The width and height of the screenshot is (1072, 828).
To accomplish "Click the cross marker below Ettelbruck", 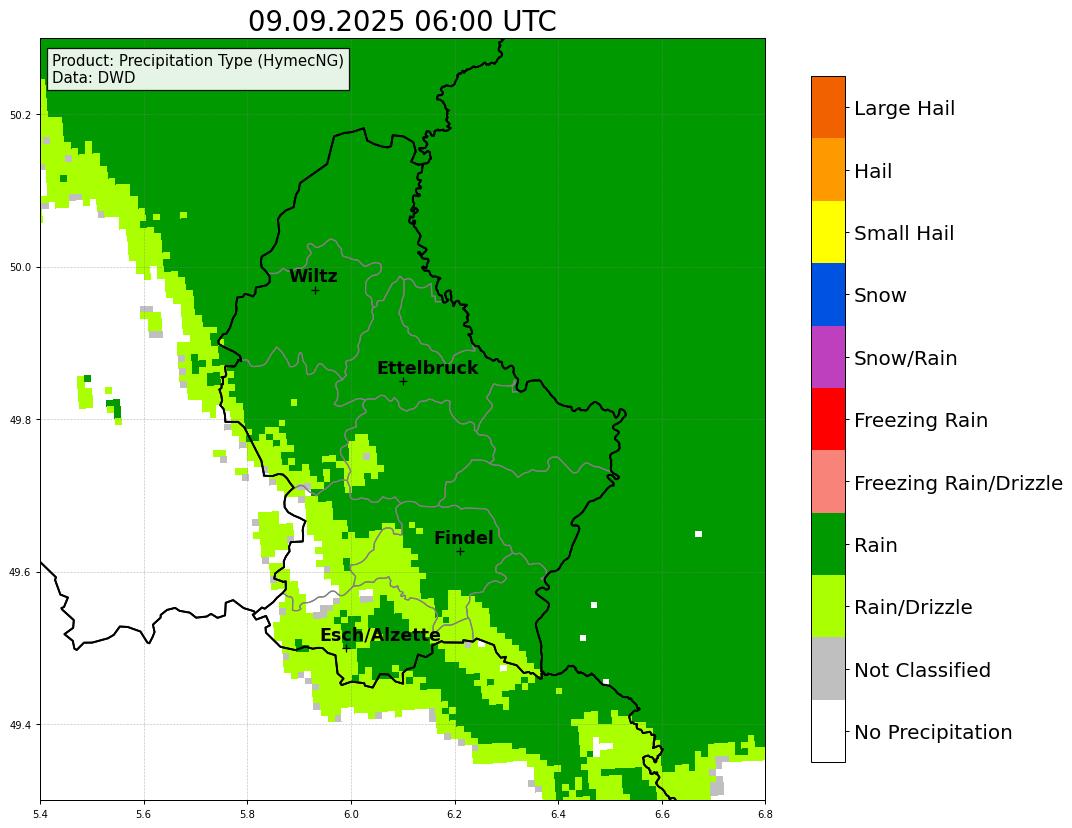I will pyautogui.click(x=403, y=382).
